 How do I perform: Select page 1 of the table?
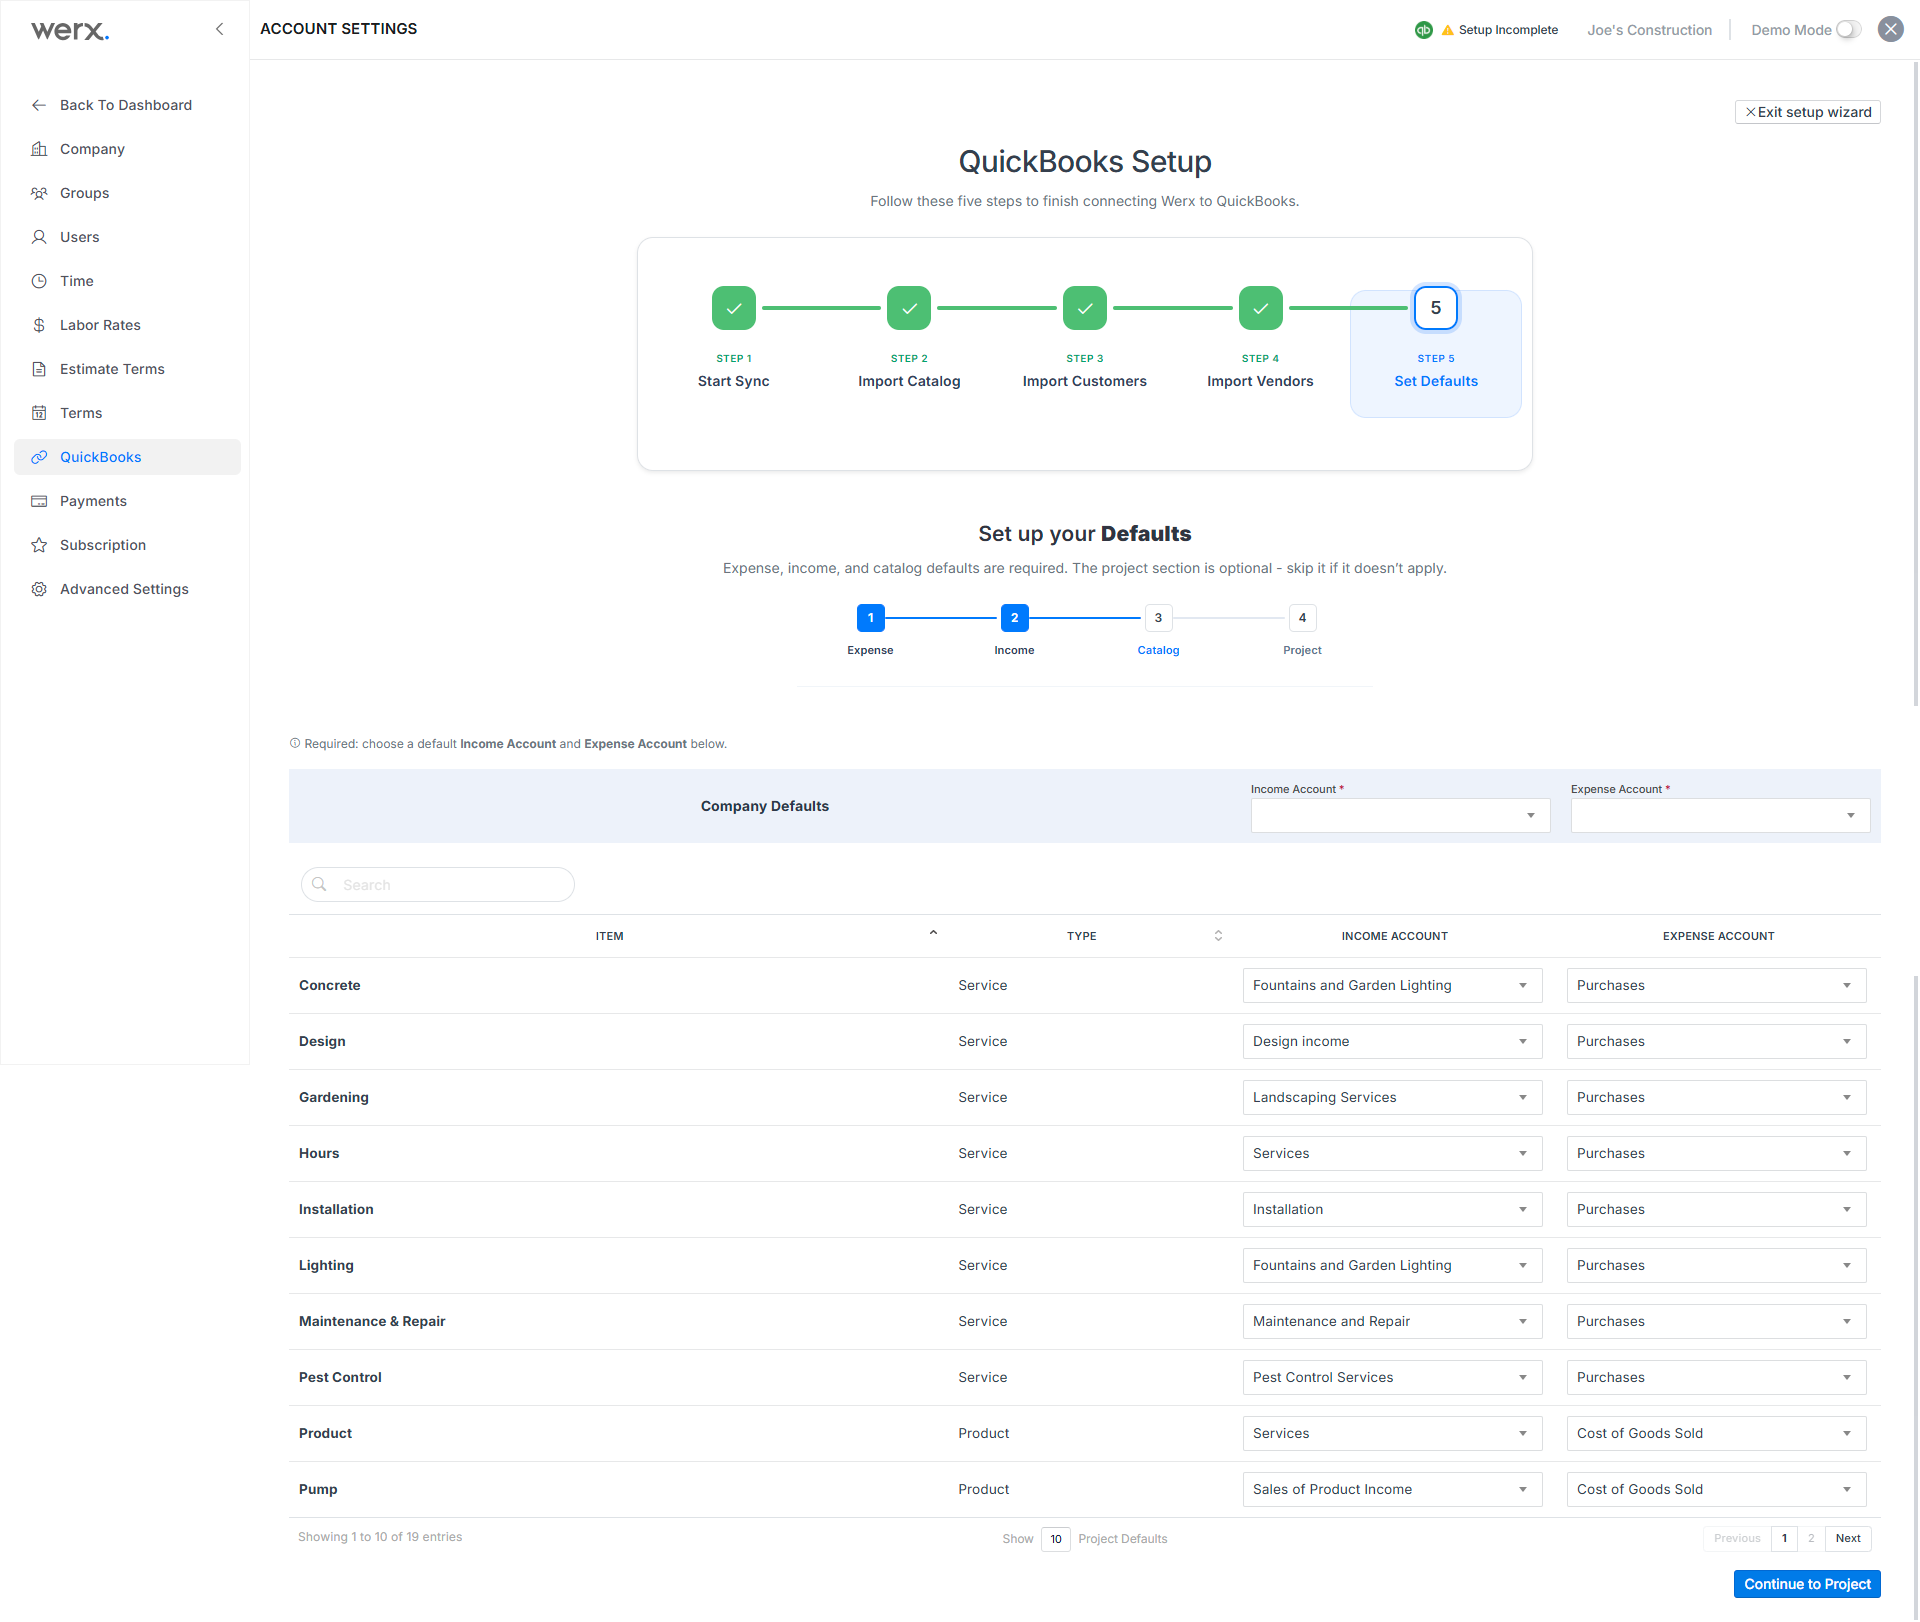pos(1784,1539)
